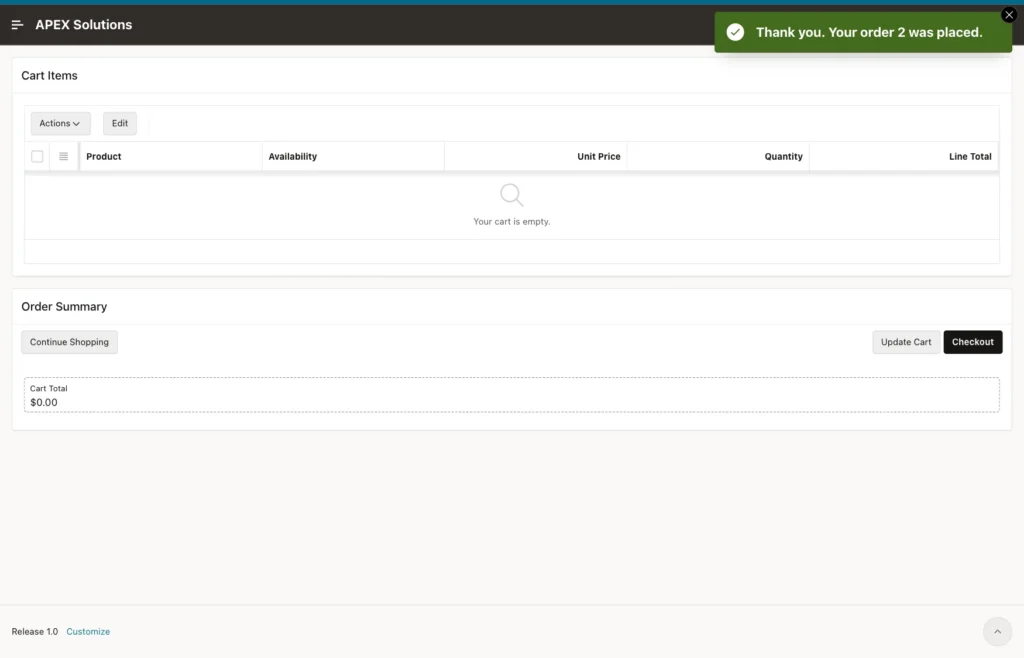Click the Continue Shopping button
The image size is (1024, 658).
(x=69, y=342)
